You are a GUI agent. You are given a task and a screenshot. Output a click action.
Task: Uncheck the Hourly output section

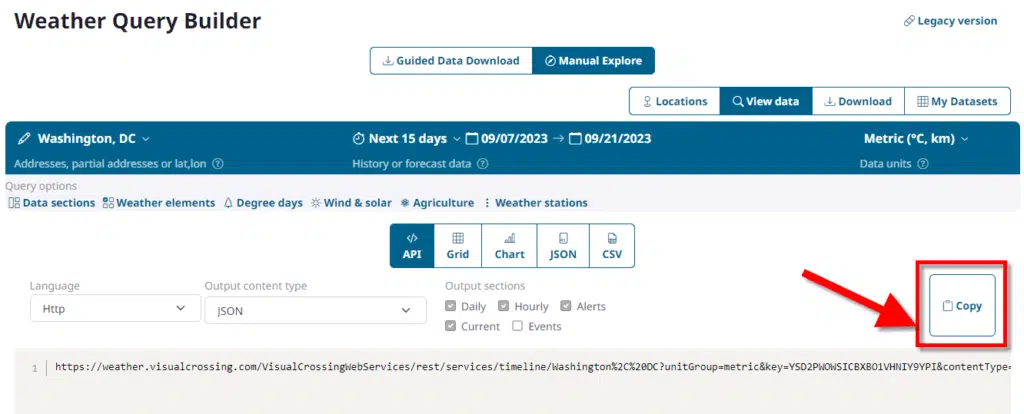[x=504, y=306]
